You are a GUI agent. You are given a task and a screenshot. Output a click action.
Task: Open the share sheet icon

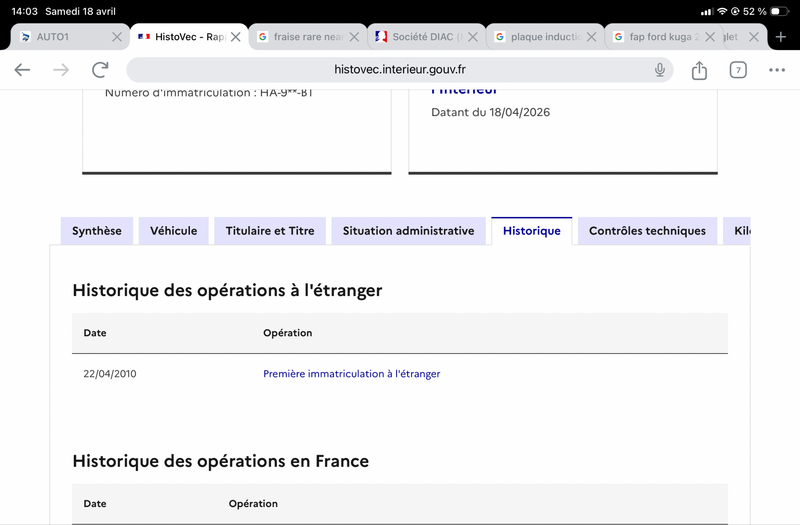pos(699,70)
